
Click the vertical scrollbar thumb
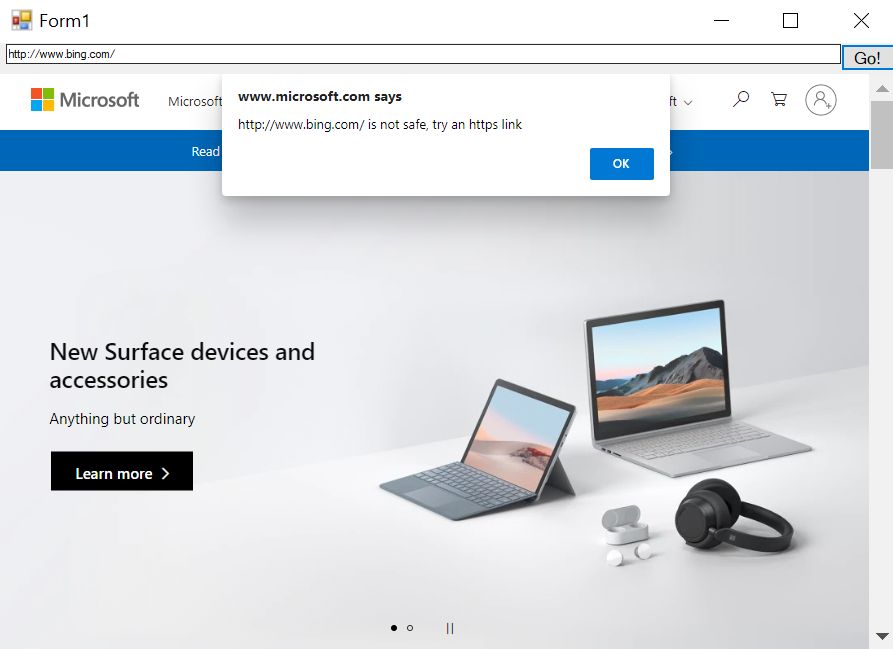pyautogui.click(x=882, y=135)
